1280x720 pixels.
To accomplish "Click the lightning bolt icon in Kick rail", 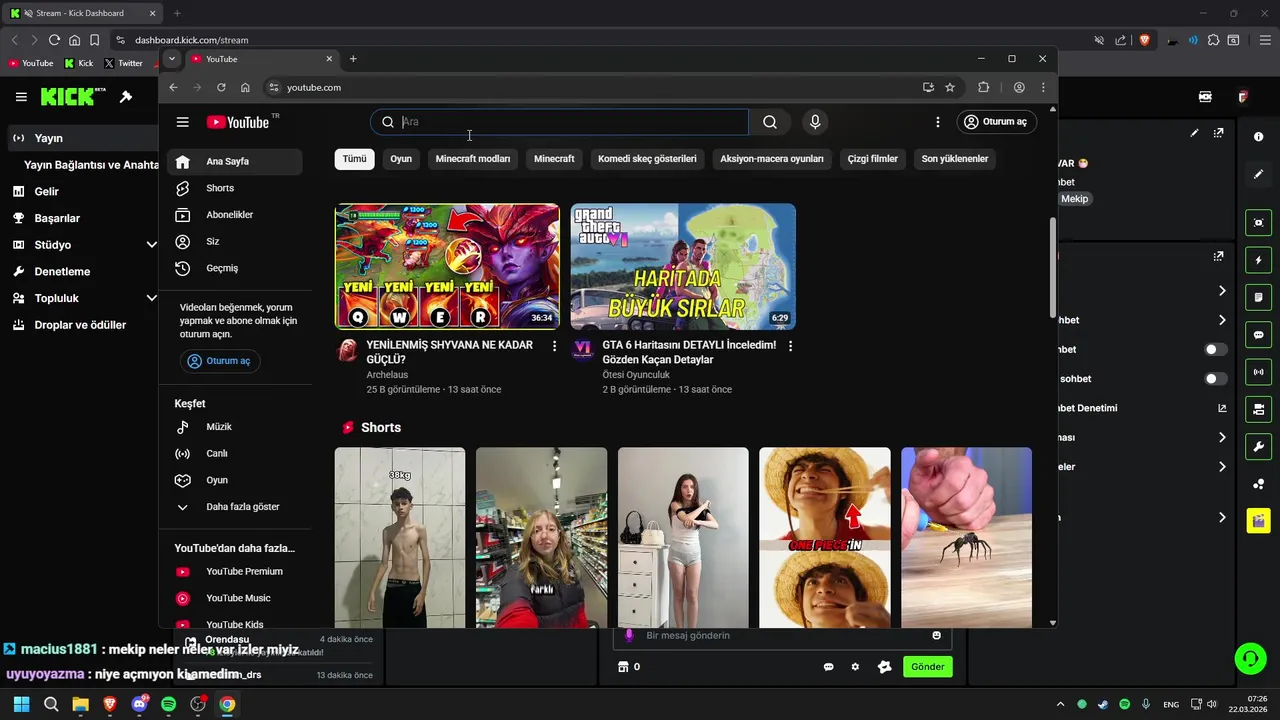I will [x=1258, y=260].
